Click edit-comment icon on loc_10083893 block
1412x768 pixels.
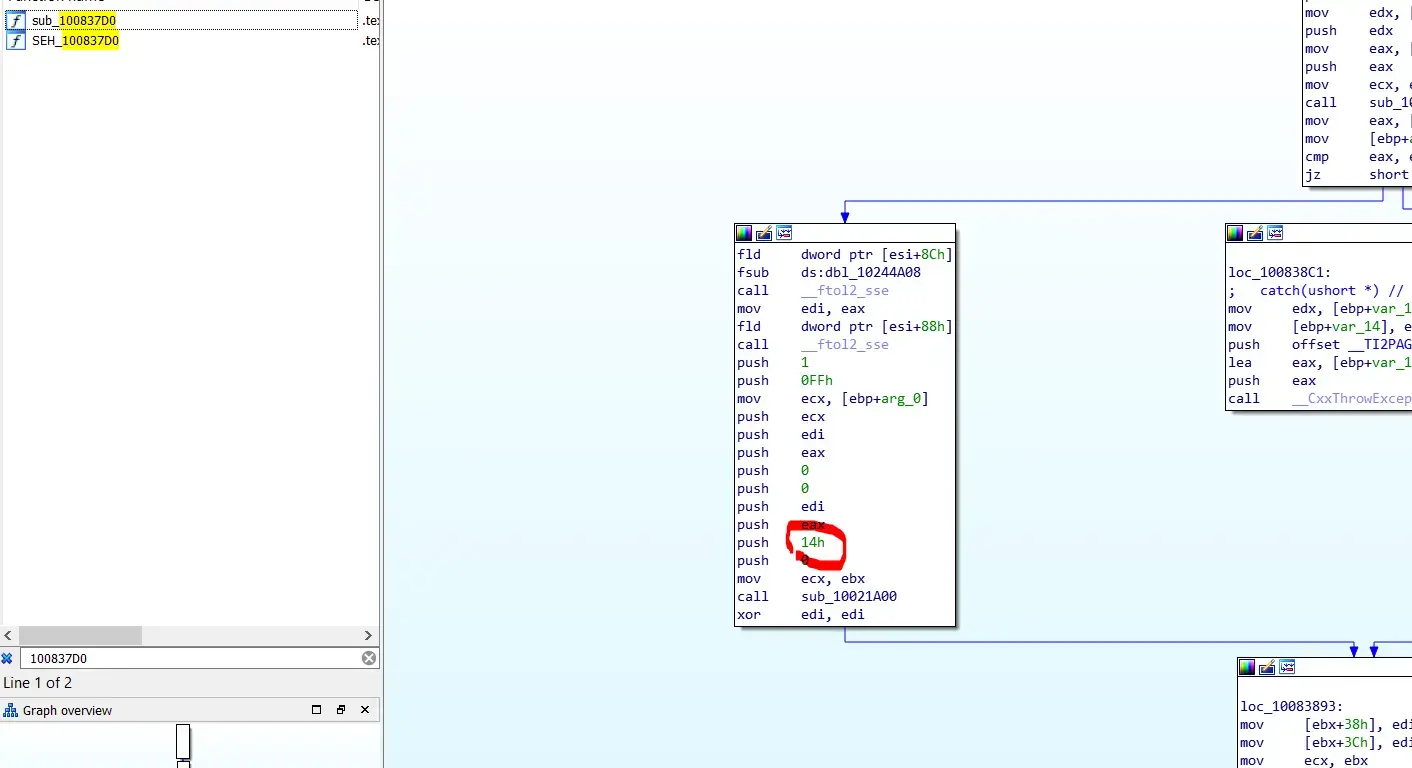[x=1267, y=667]
